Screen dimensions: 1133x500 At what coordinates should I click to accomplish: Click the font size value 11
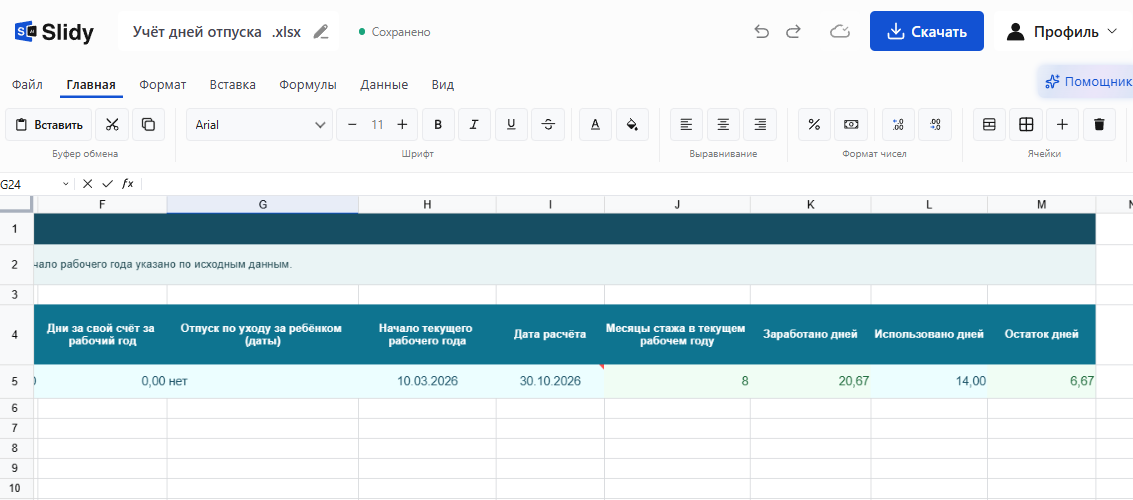pos(377,124)
